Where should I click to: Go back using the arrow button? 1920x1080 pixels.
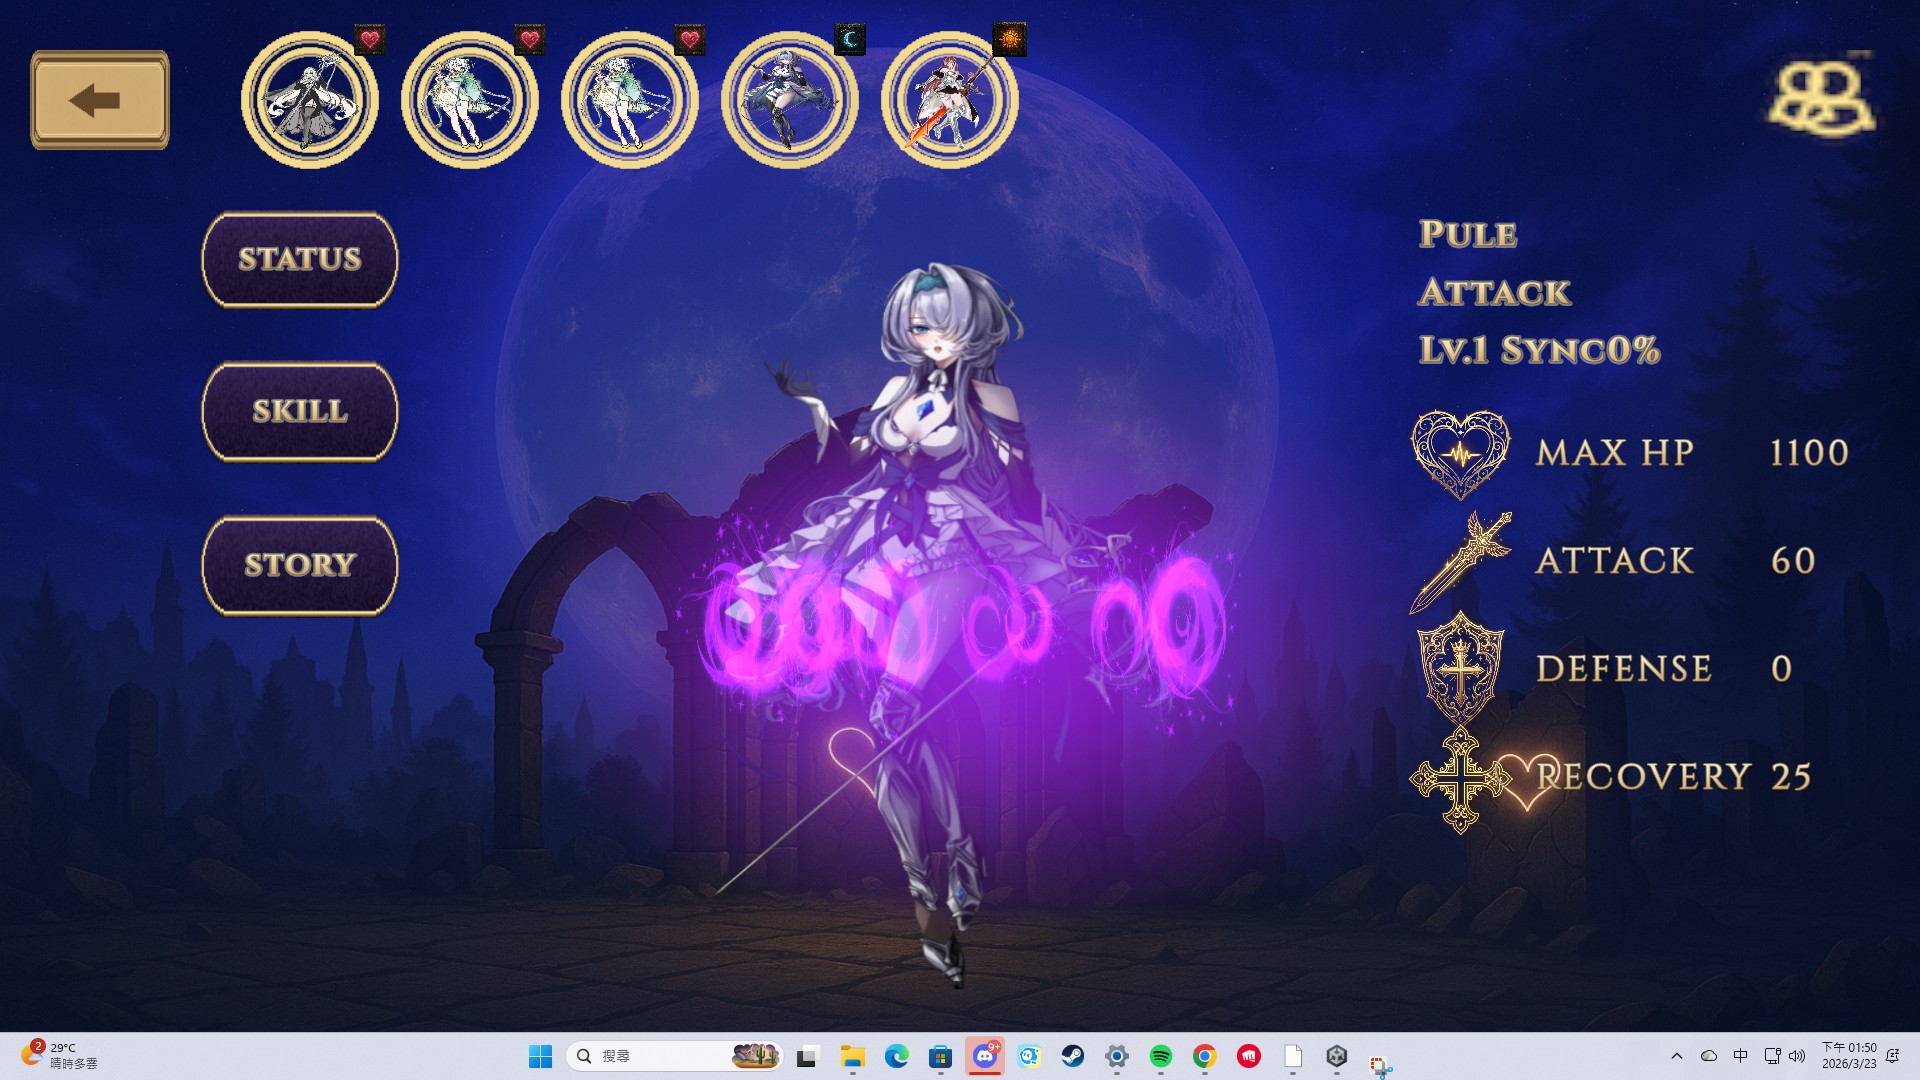point(100,100)
